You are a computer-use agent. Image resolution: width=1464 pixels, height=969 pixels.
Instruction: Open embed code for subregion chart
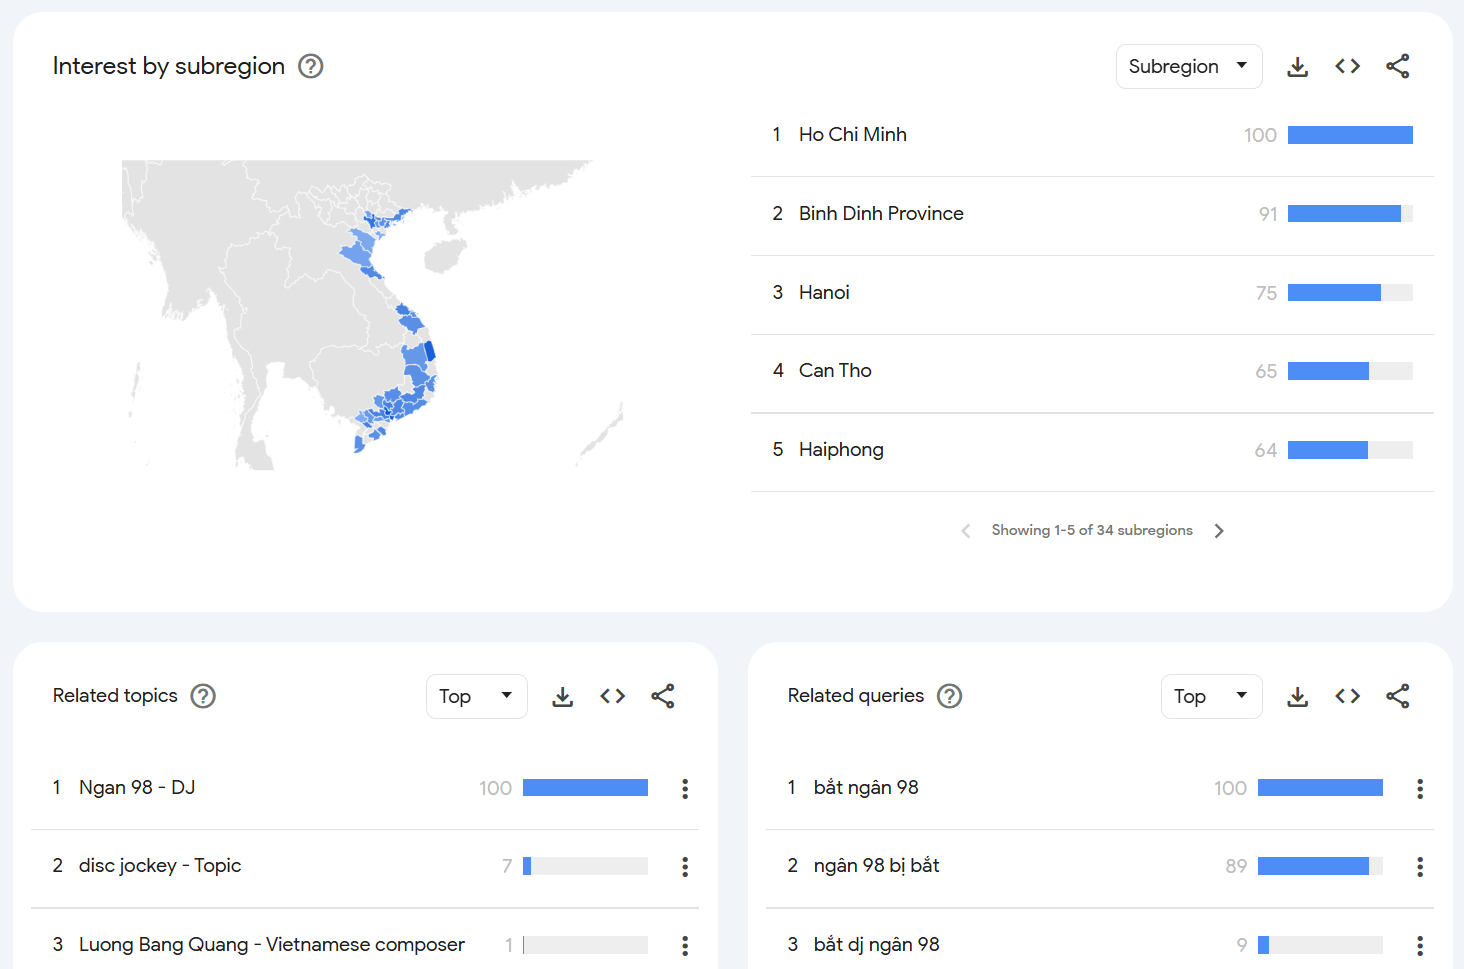pos(1347,67)
